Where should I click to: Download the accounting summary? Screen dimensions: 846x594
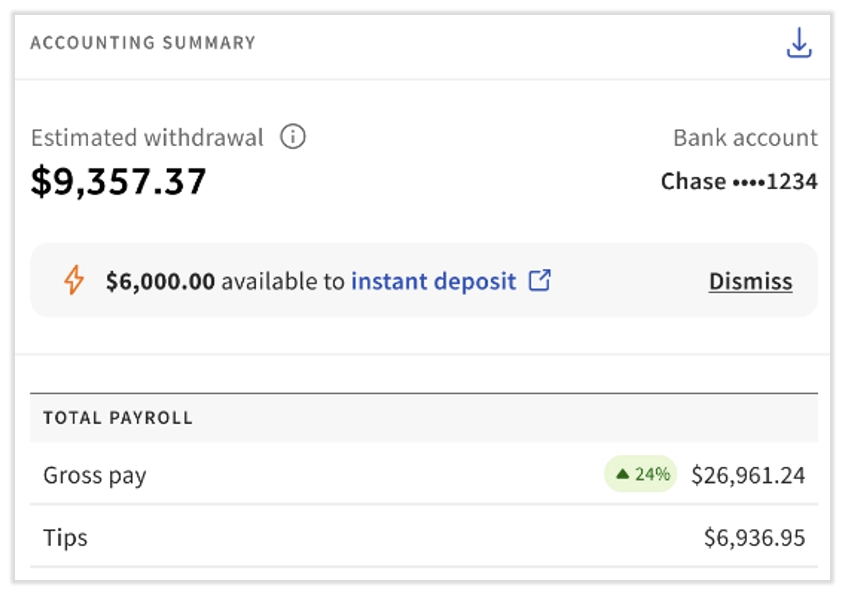799,43
